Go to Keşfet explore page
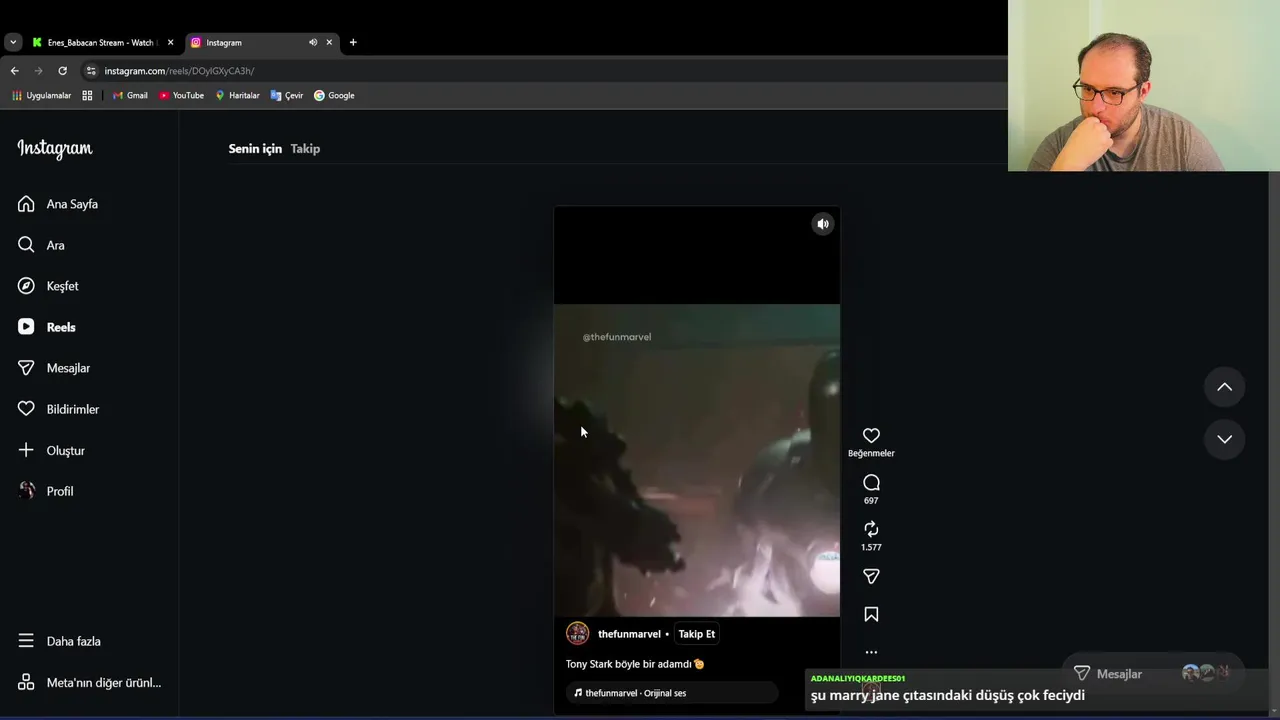The image size is (1280, 720). click(x=48, y=286)
